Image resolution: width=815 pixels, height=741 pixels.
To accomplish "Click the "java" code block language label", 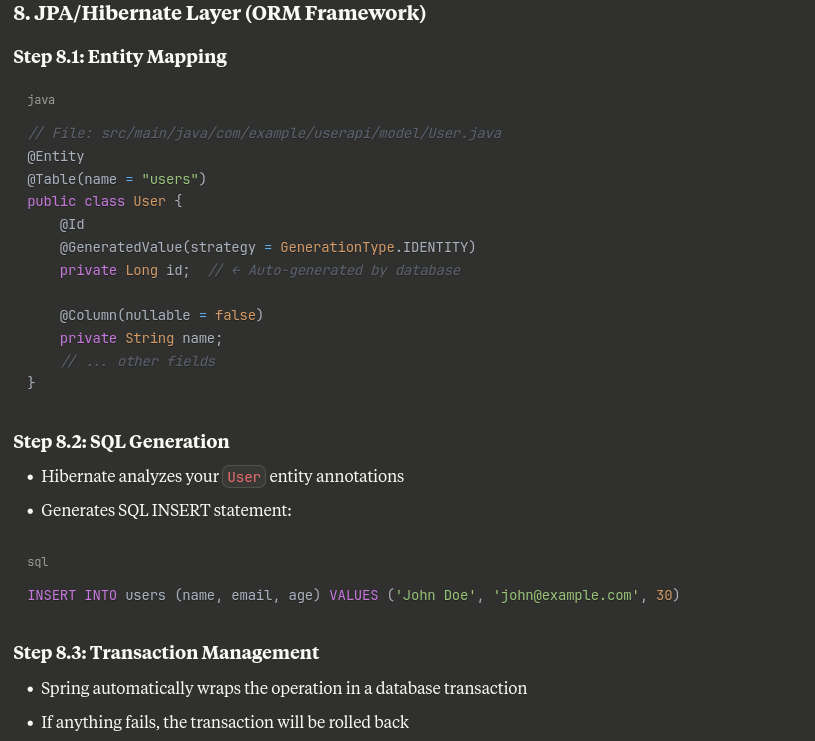I will tap(41, 100).
